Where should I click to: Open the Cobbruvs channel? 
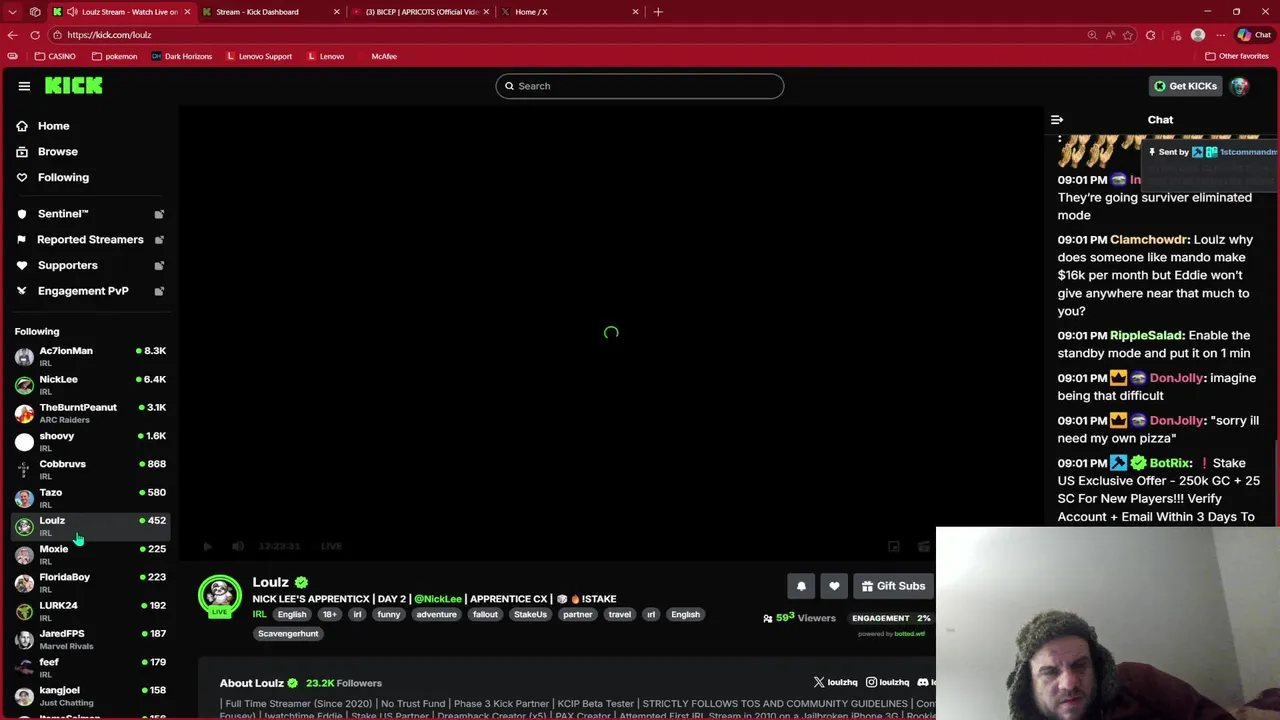pyautogui.click(x=90, y=469)
